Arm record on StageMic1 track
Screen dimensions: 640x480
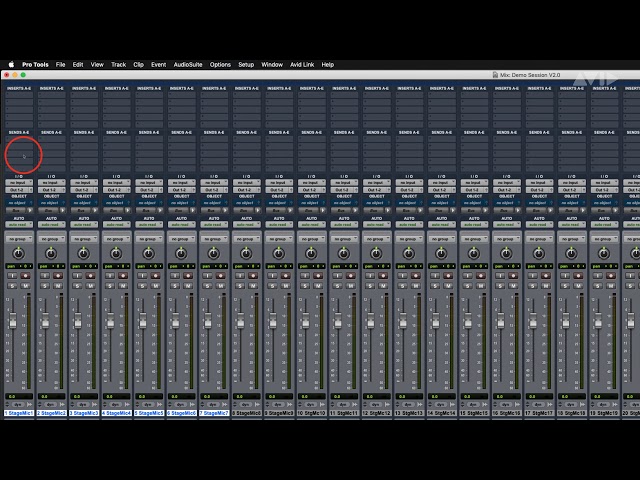(25, 276)
